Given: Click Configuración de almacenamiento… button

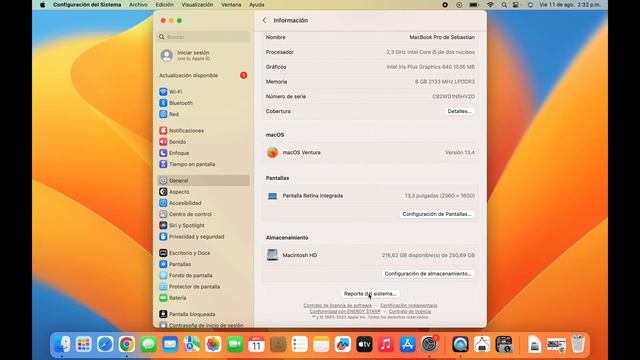Looking at the screenshot, I should pos(428,273).
